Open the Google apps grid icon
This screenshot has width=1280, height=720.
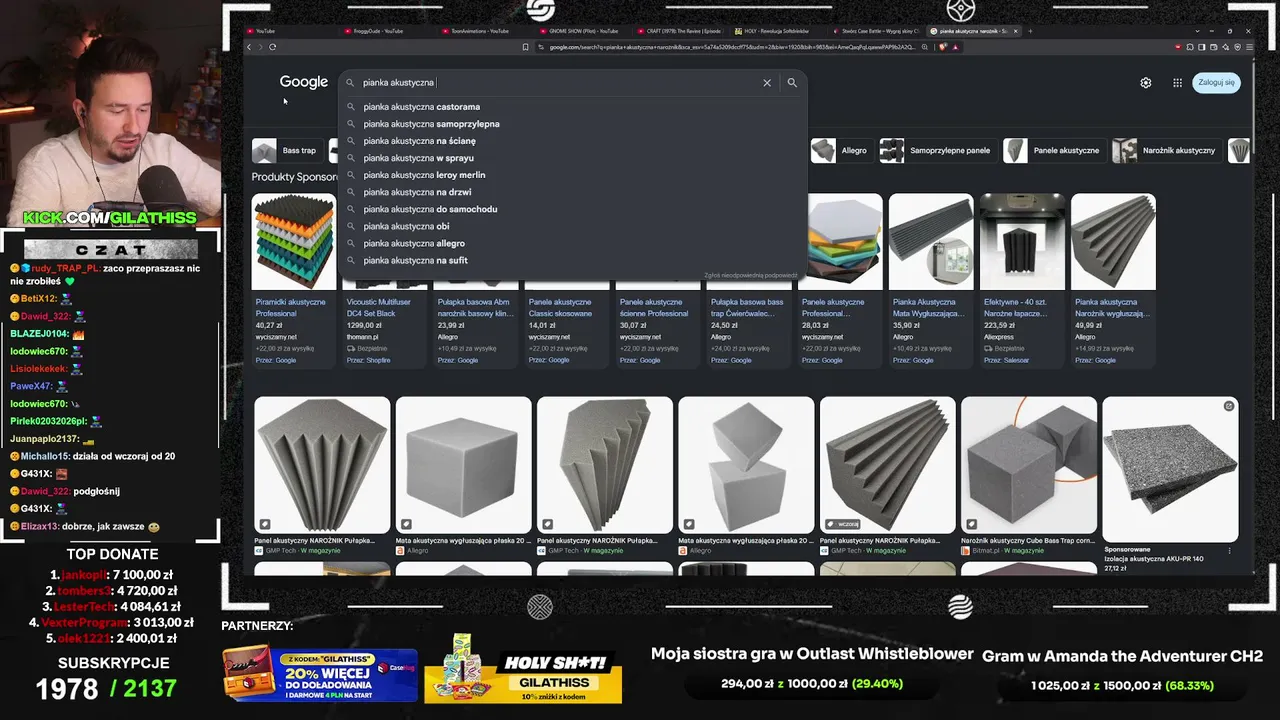[x=1178, y=83]
